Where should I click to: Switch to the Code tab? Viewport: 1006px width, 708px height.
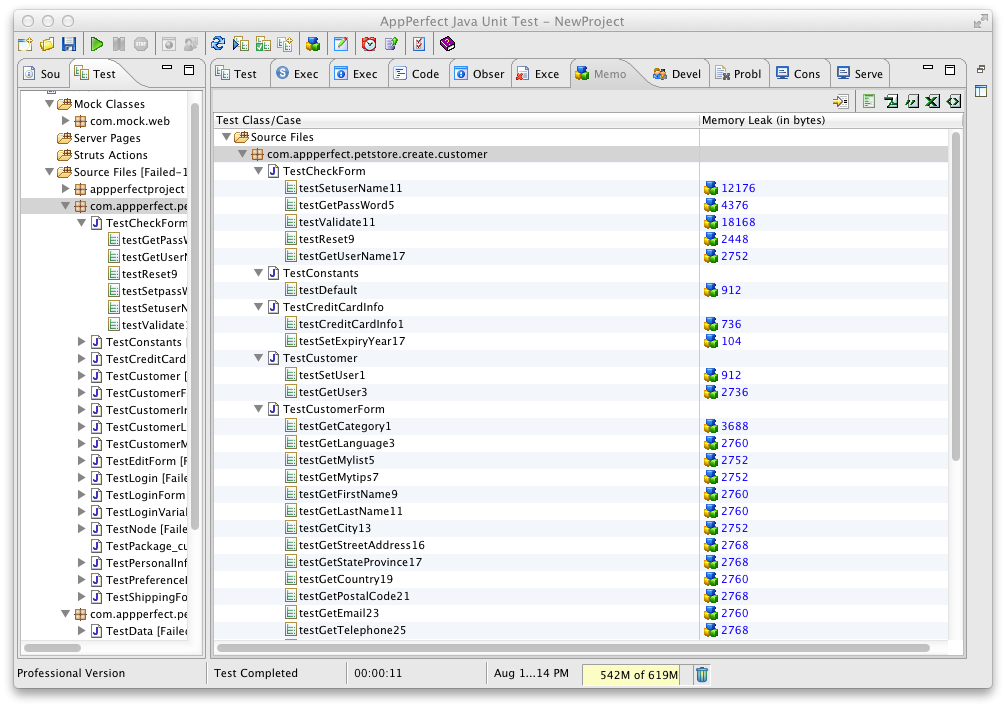[x=416, y=74]
